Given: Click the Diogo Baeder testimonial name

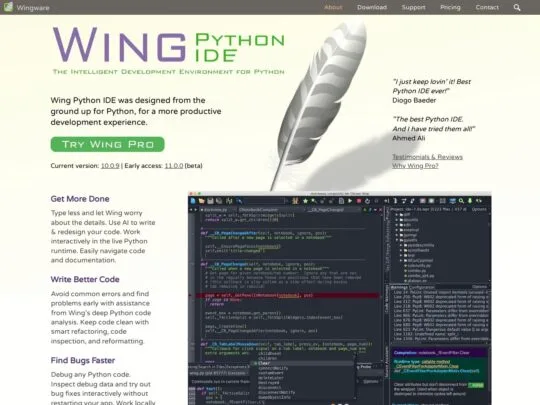Looking at the screenshot, I should [414, 100].
